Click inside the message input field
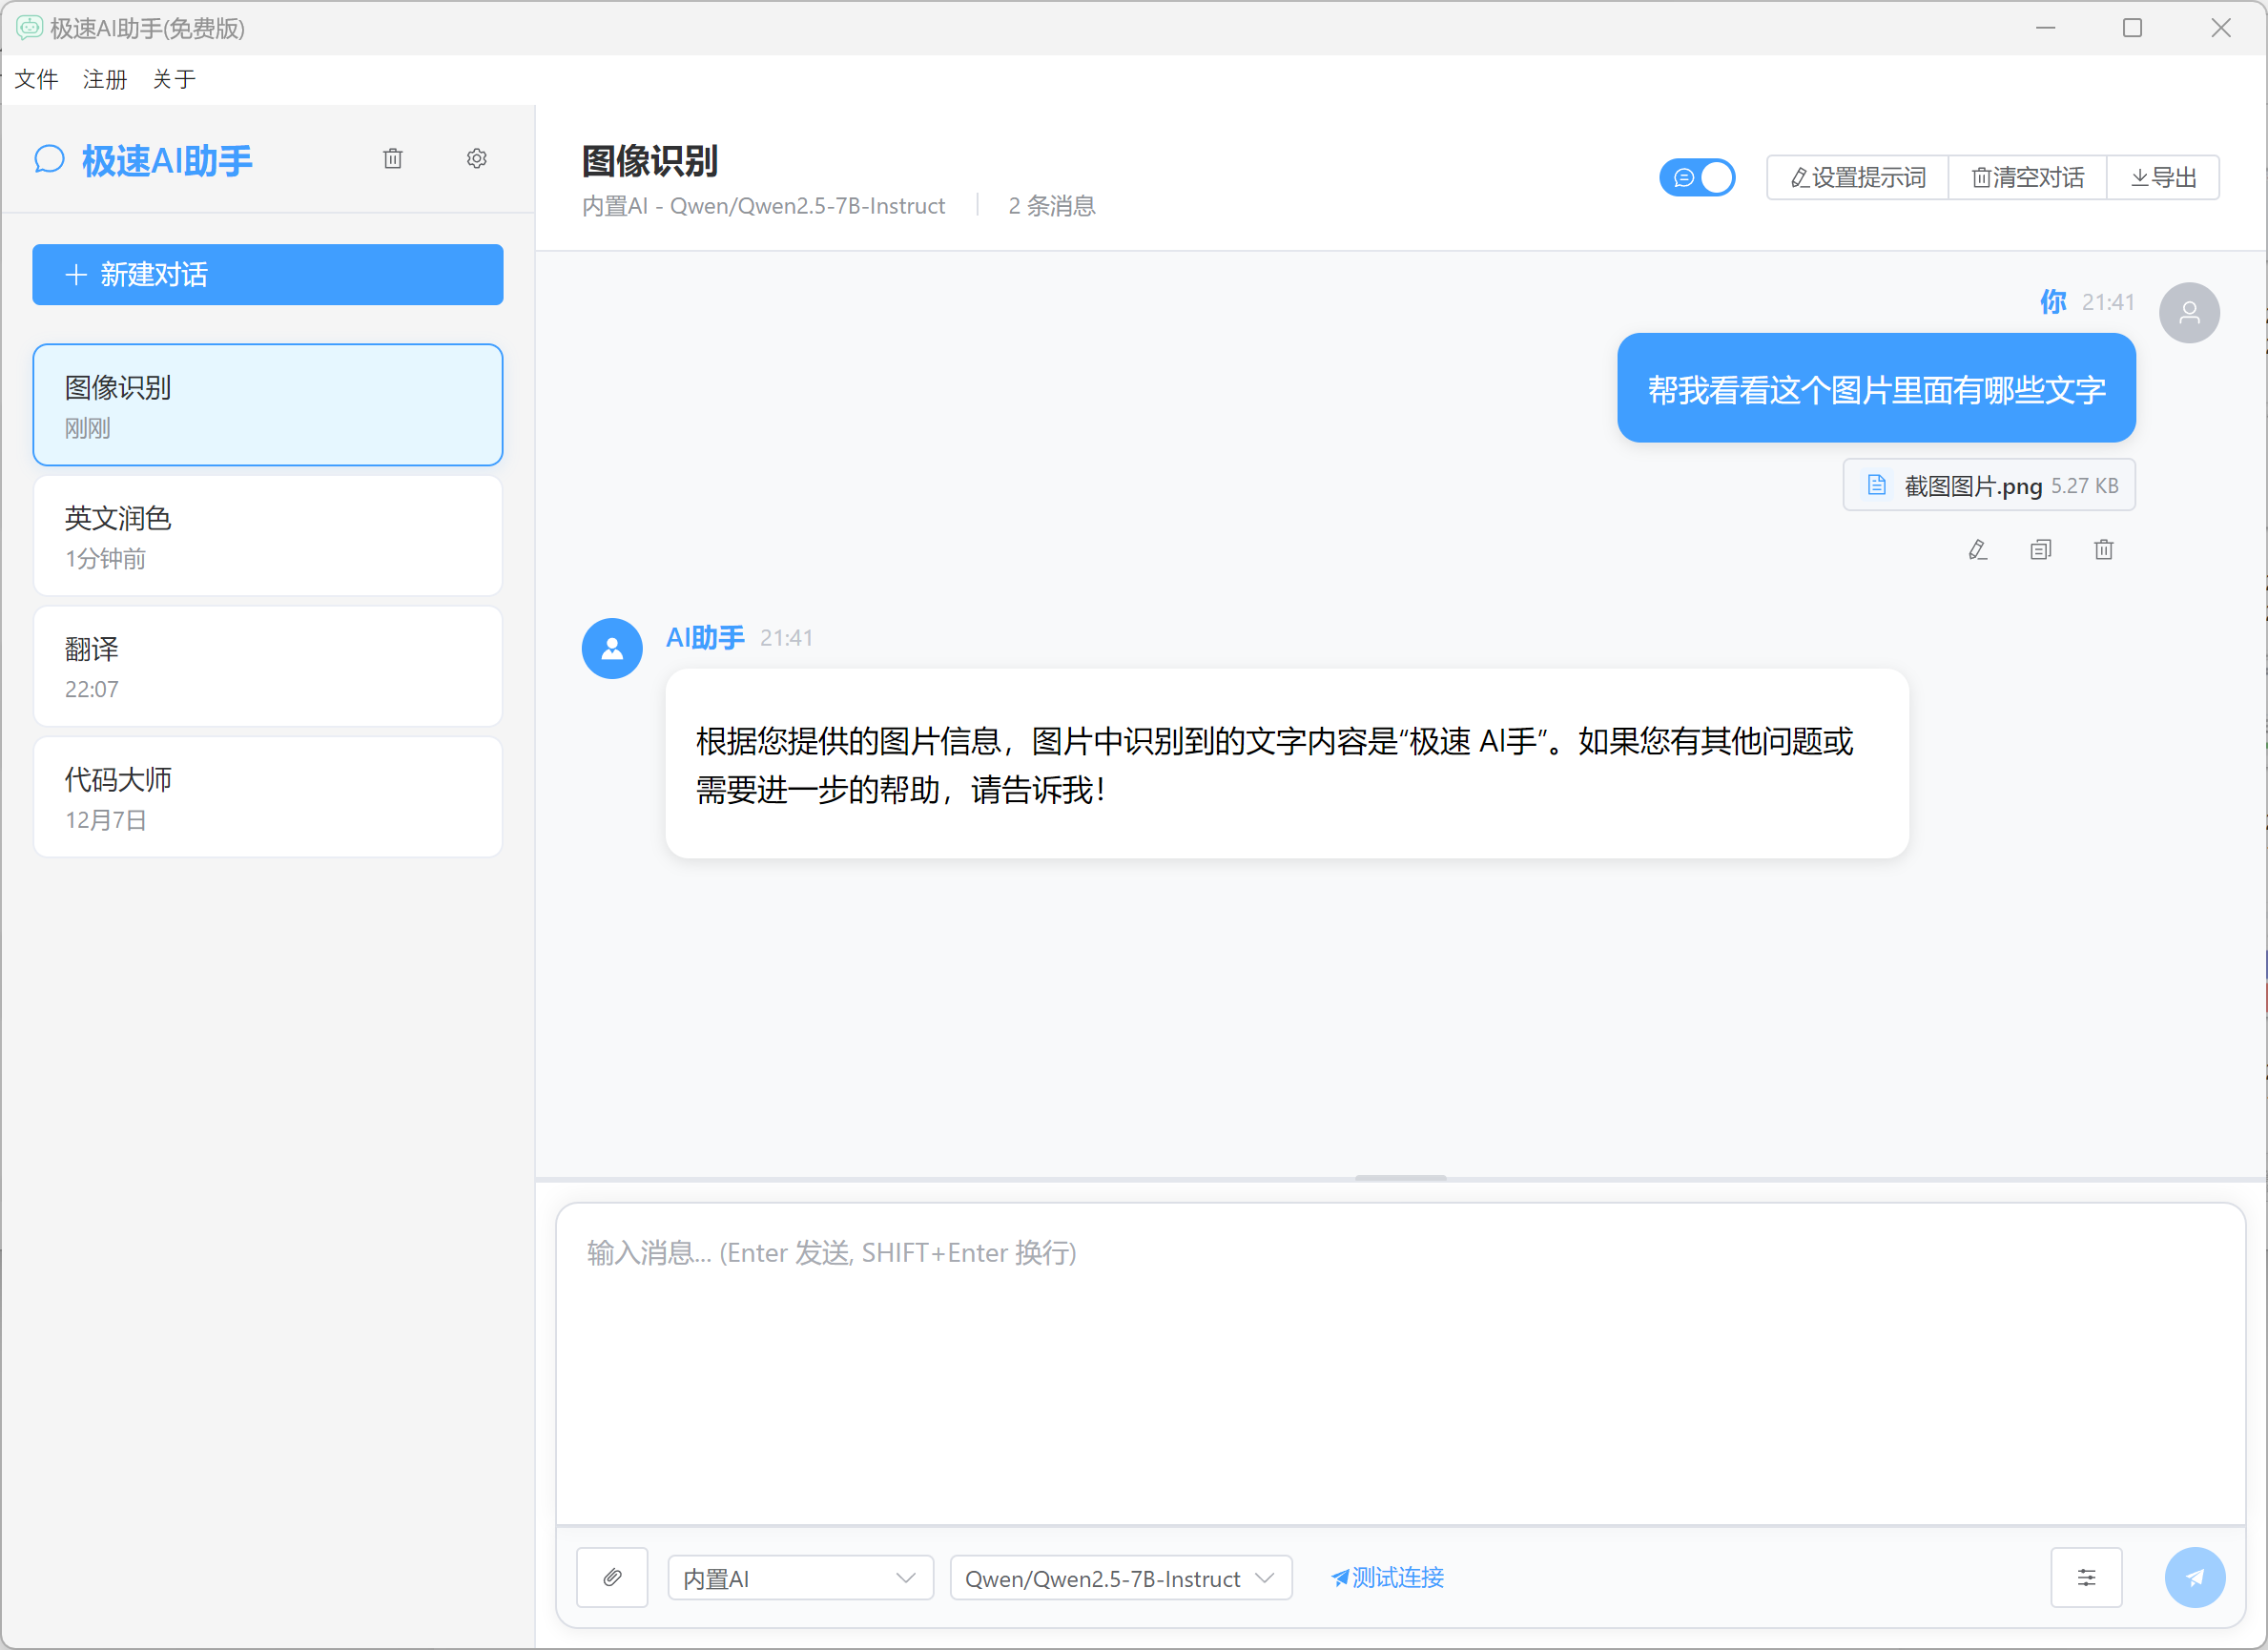 (1400, 1360)
